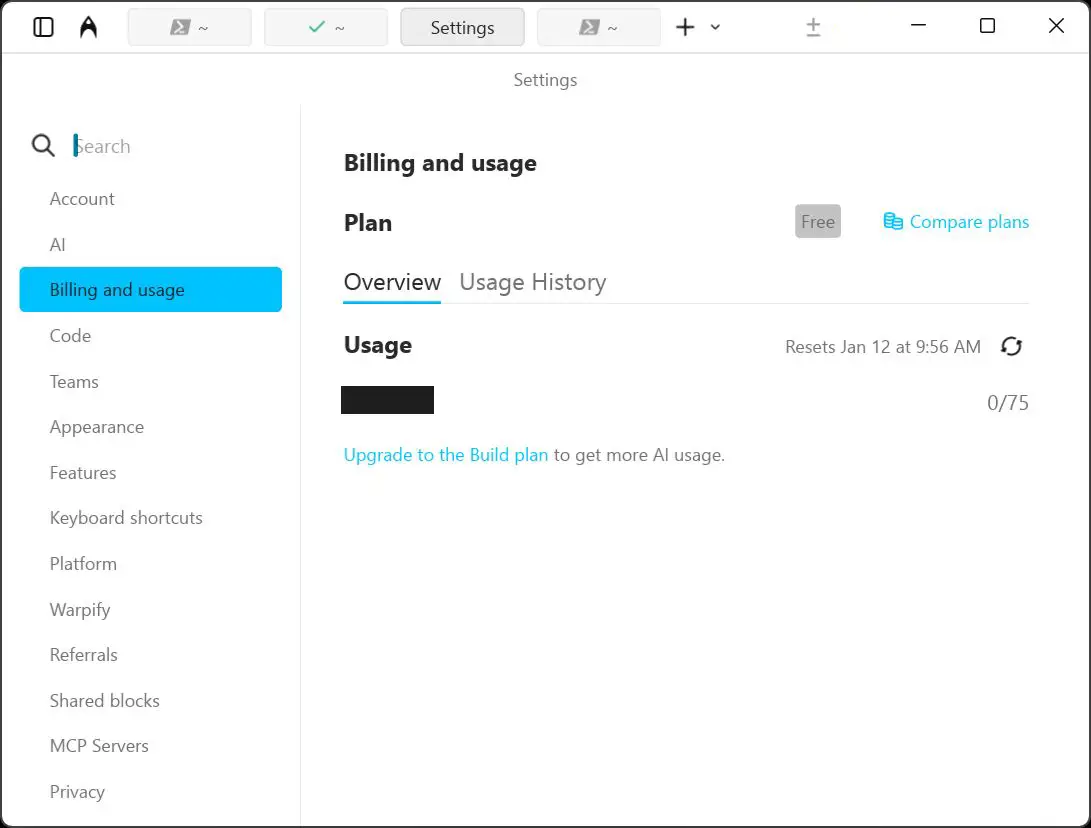
Task: Select the Overview tab
Action: 392,282
